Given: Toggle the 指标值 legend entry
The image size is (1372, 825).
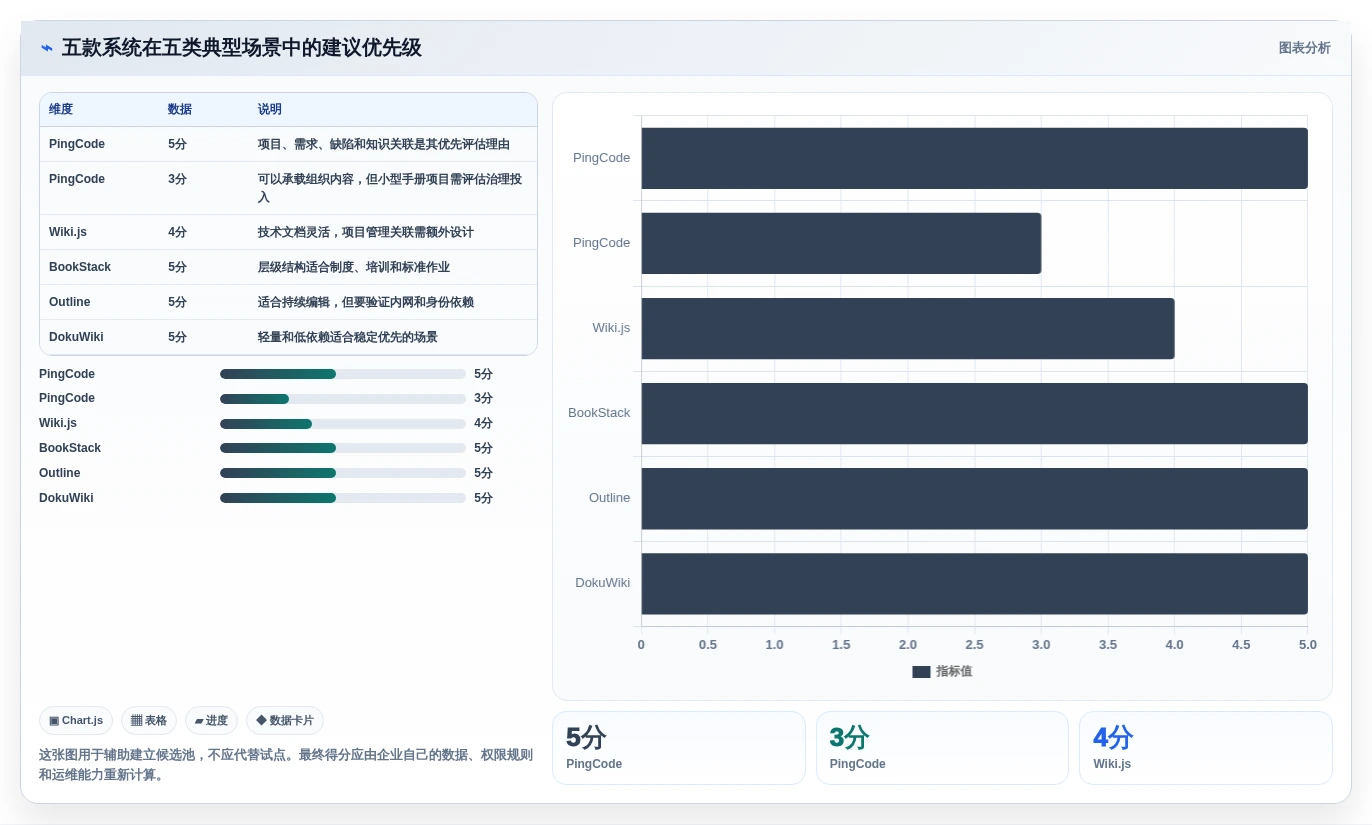Looking at the screenshot, I should pos(942,672).
